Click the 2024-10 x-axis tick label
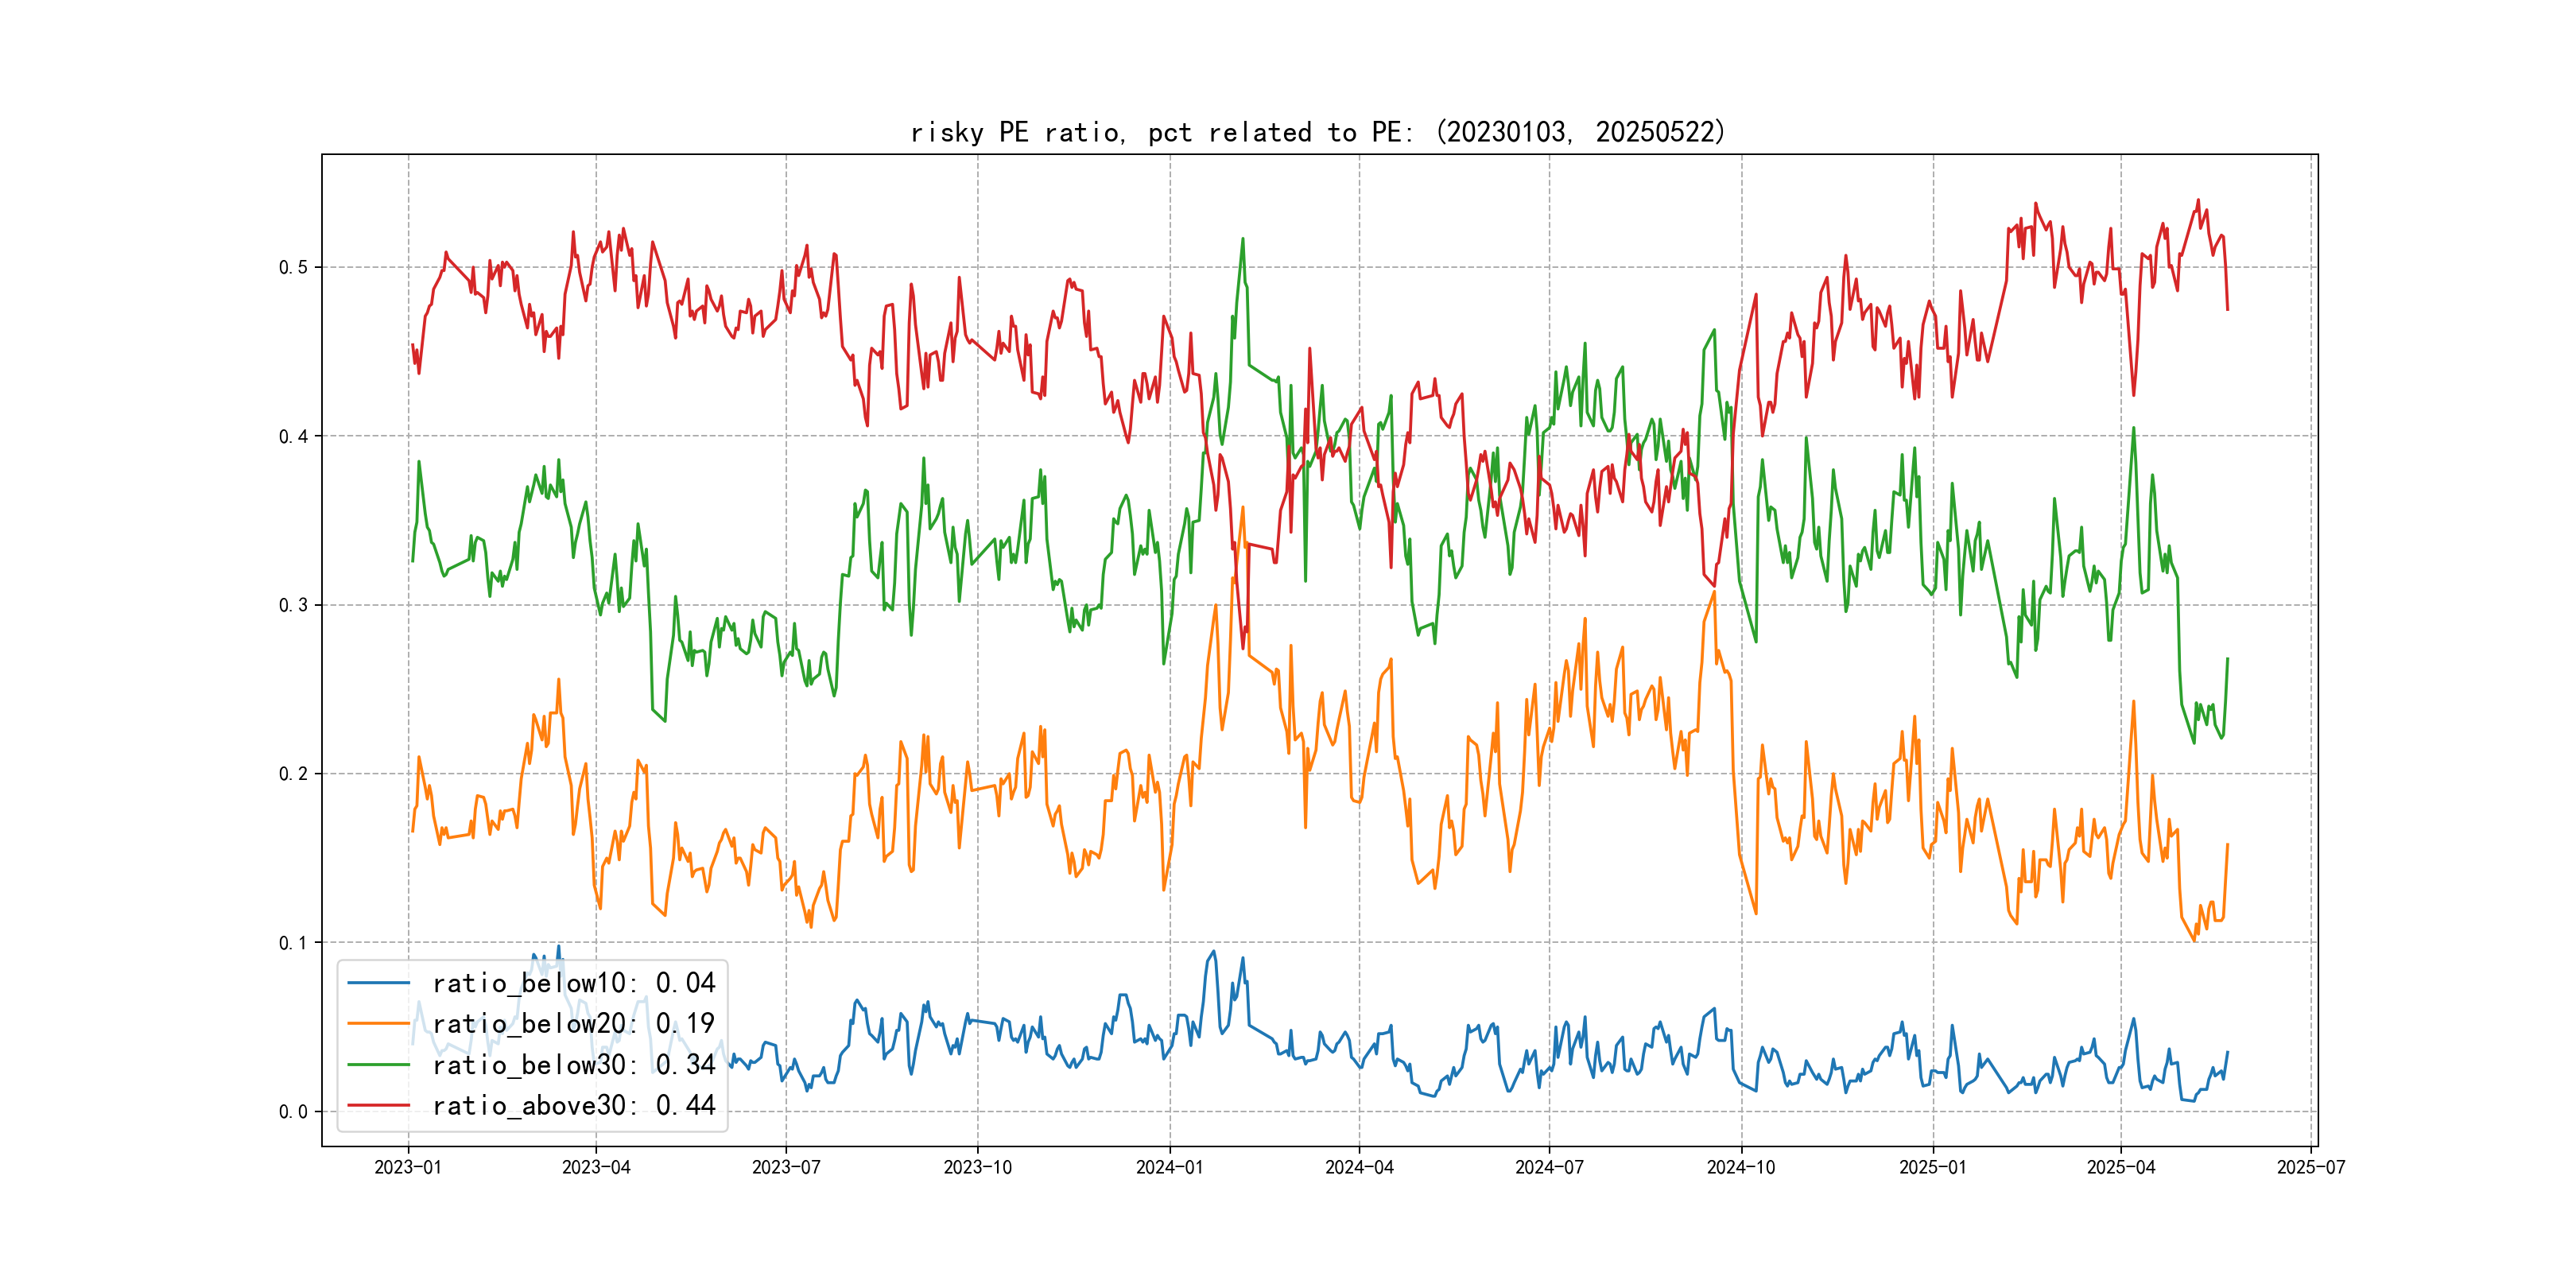 point(1741,1167)
